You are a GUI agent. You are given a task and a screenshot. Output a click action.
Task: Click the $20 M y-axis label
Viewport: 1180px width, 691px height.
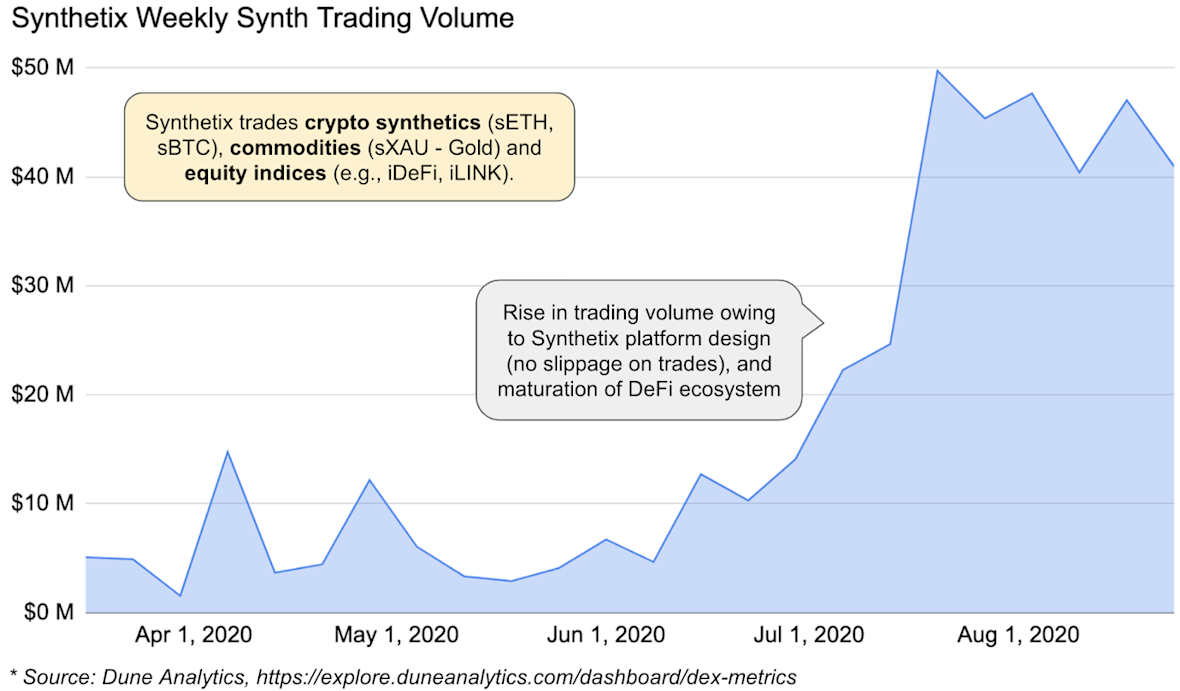[42, 394]
